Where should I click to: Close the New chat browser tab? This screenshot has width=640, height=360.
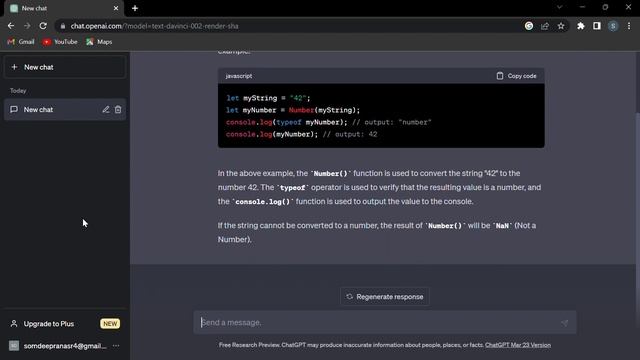click(116, 8)
